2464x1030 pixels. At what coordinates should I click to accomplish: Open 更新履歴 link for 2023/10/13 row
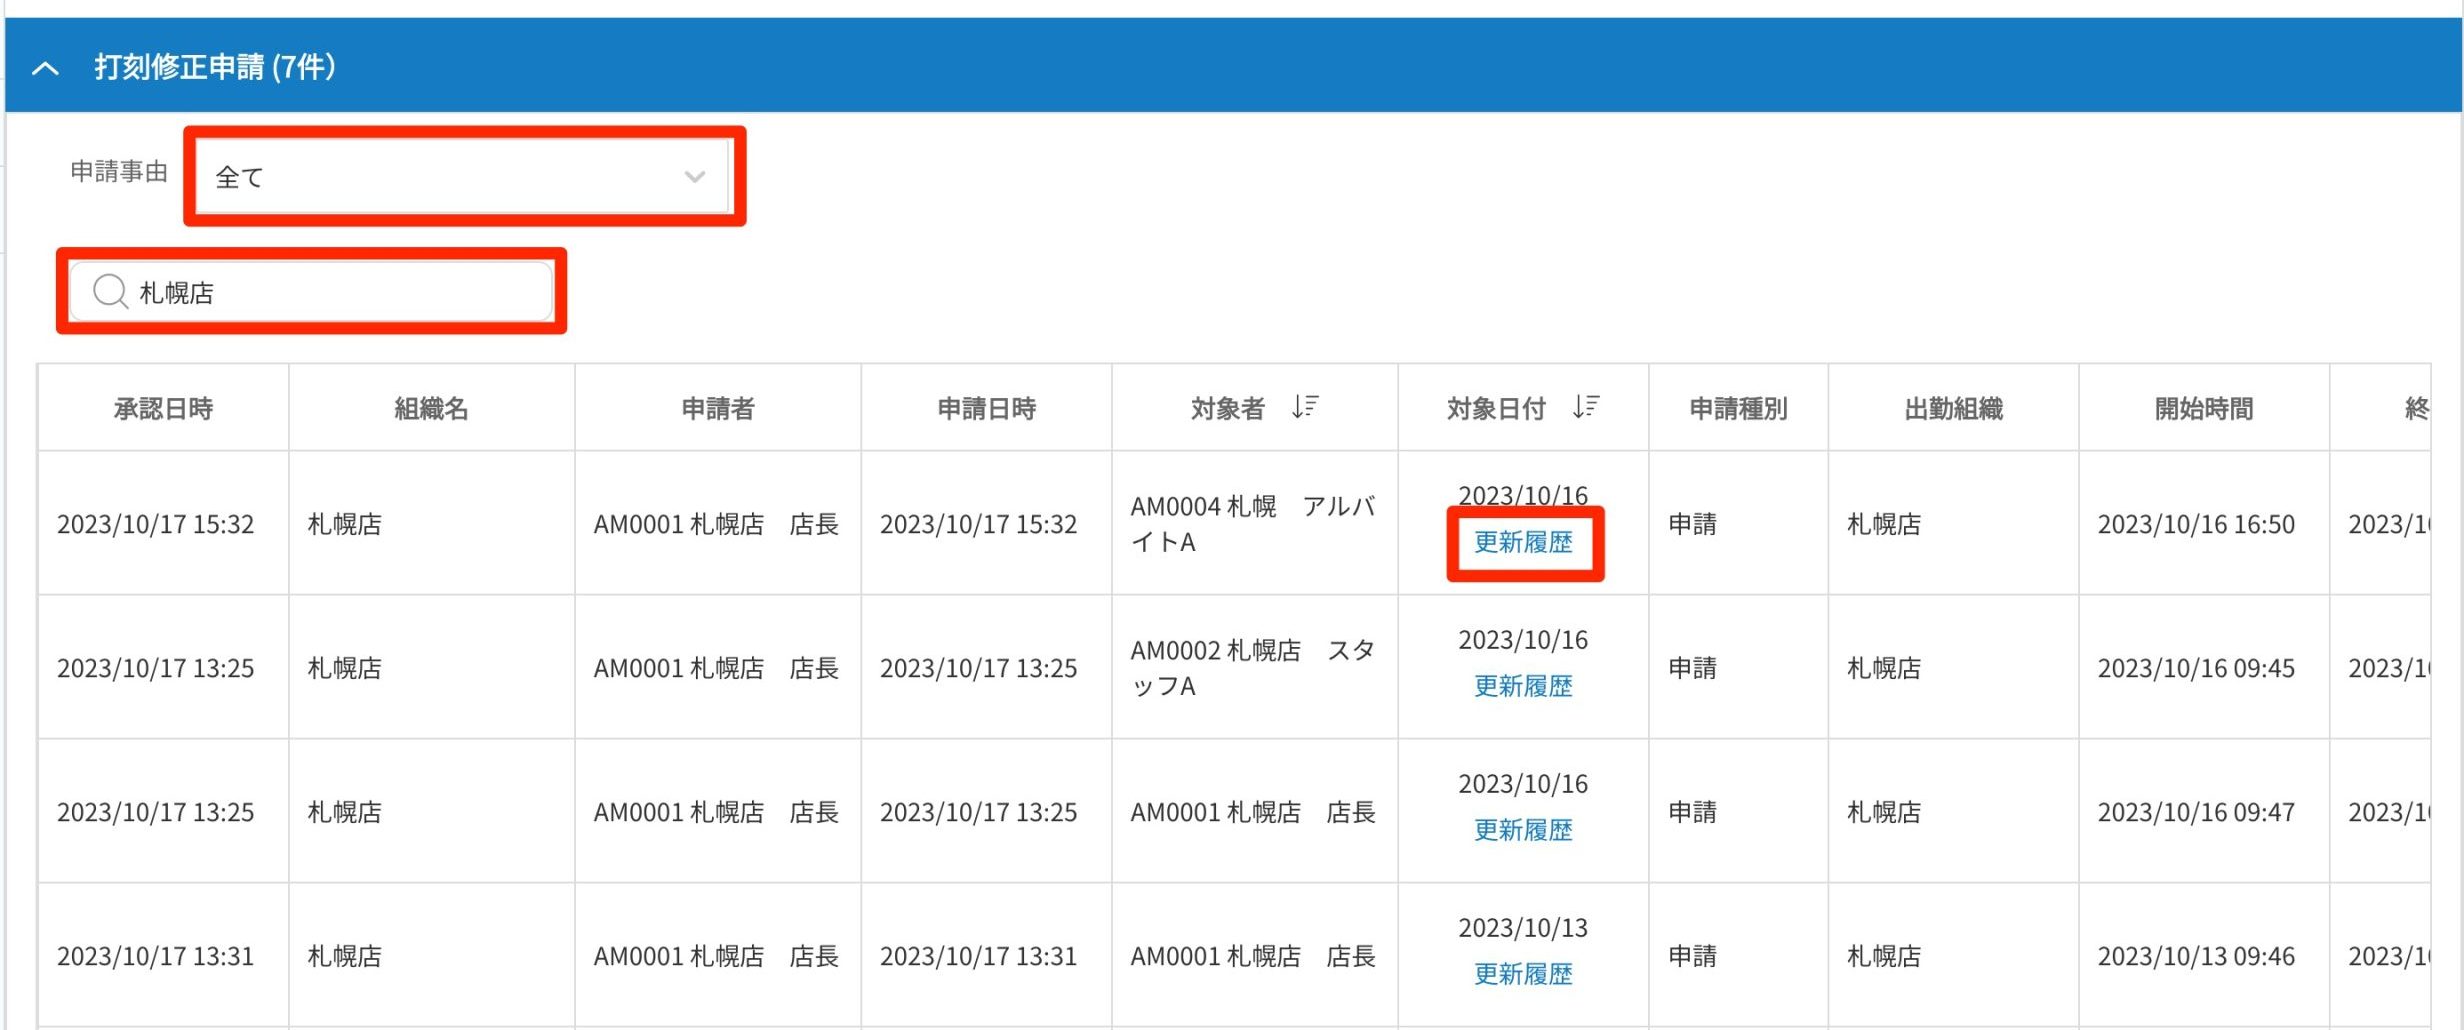pyautogui.click(x=1523, y=975)
